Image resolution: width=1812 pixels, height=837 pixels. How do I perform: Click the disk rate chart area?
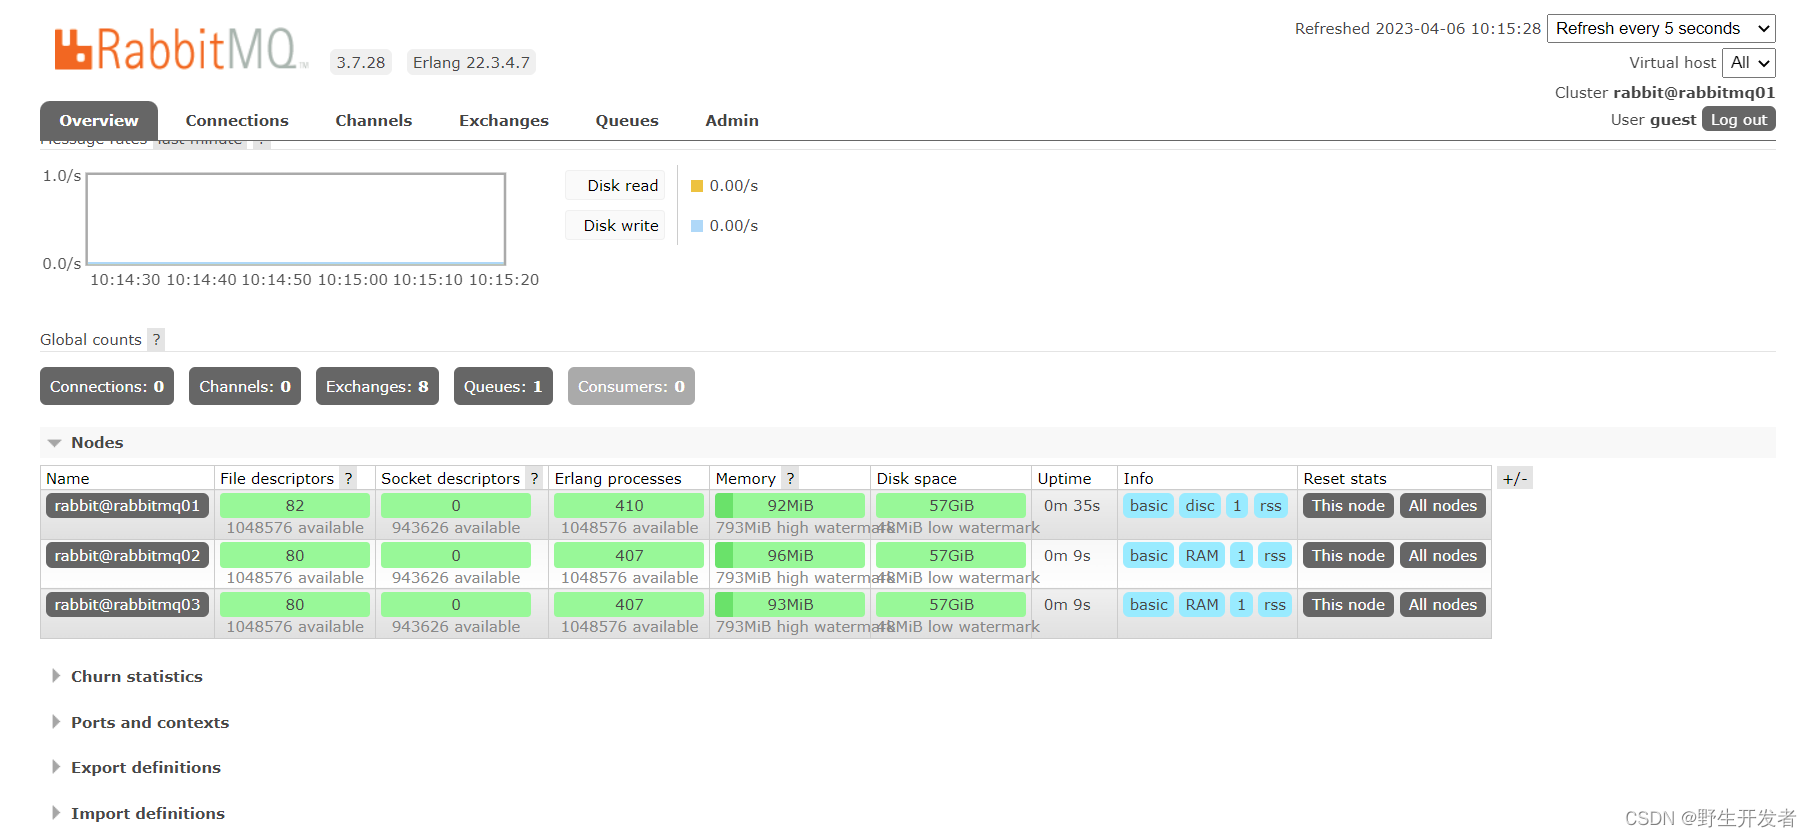pyautogui.click(x=296, y=219)
